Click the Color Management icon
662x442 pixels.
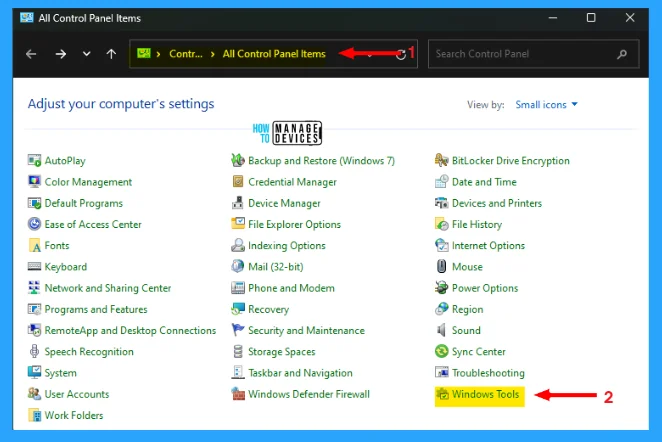pyautogui.click(x=34, y=182)
